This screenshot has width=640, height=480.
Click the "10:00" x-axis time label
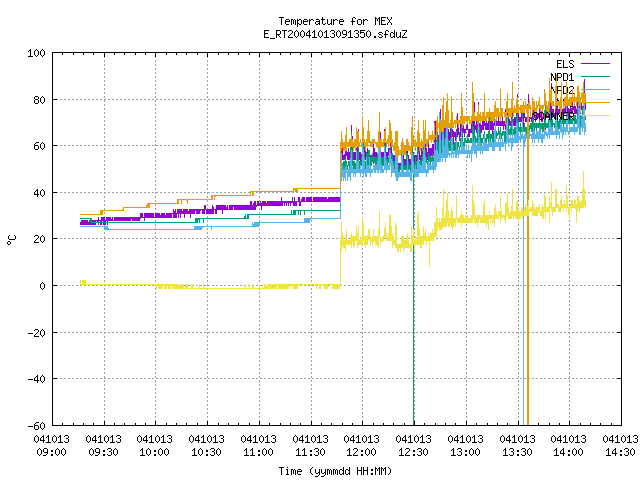pos(155,452)
